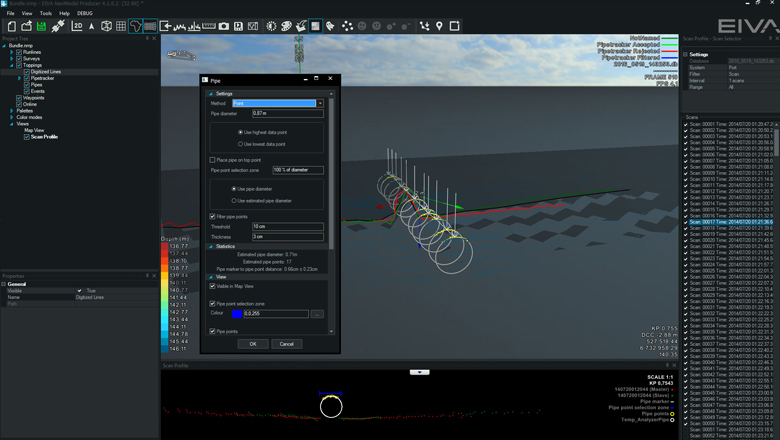Collapse the Toppings tree node

(12, 65)
